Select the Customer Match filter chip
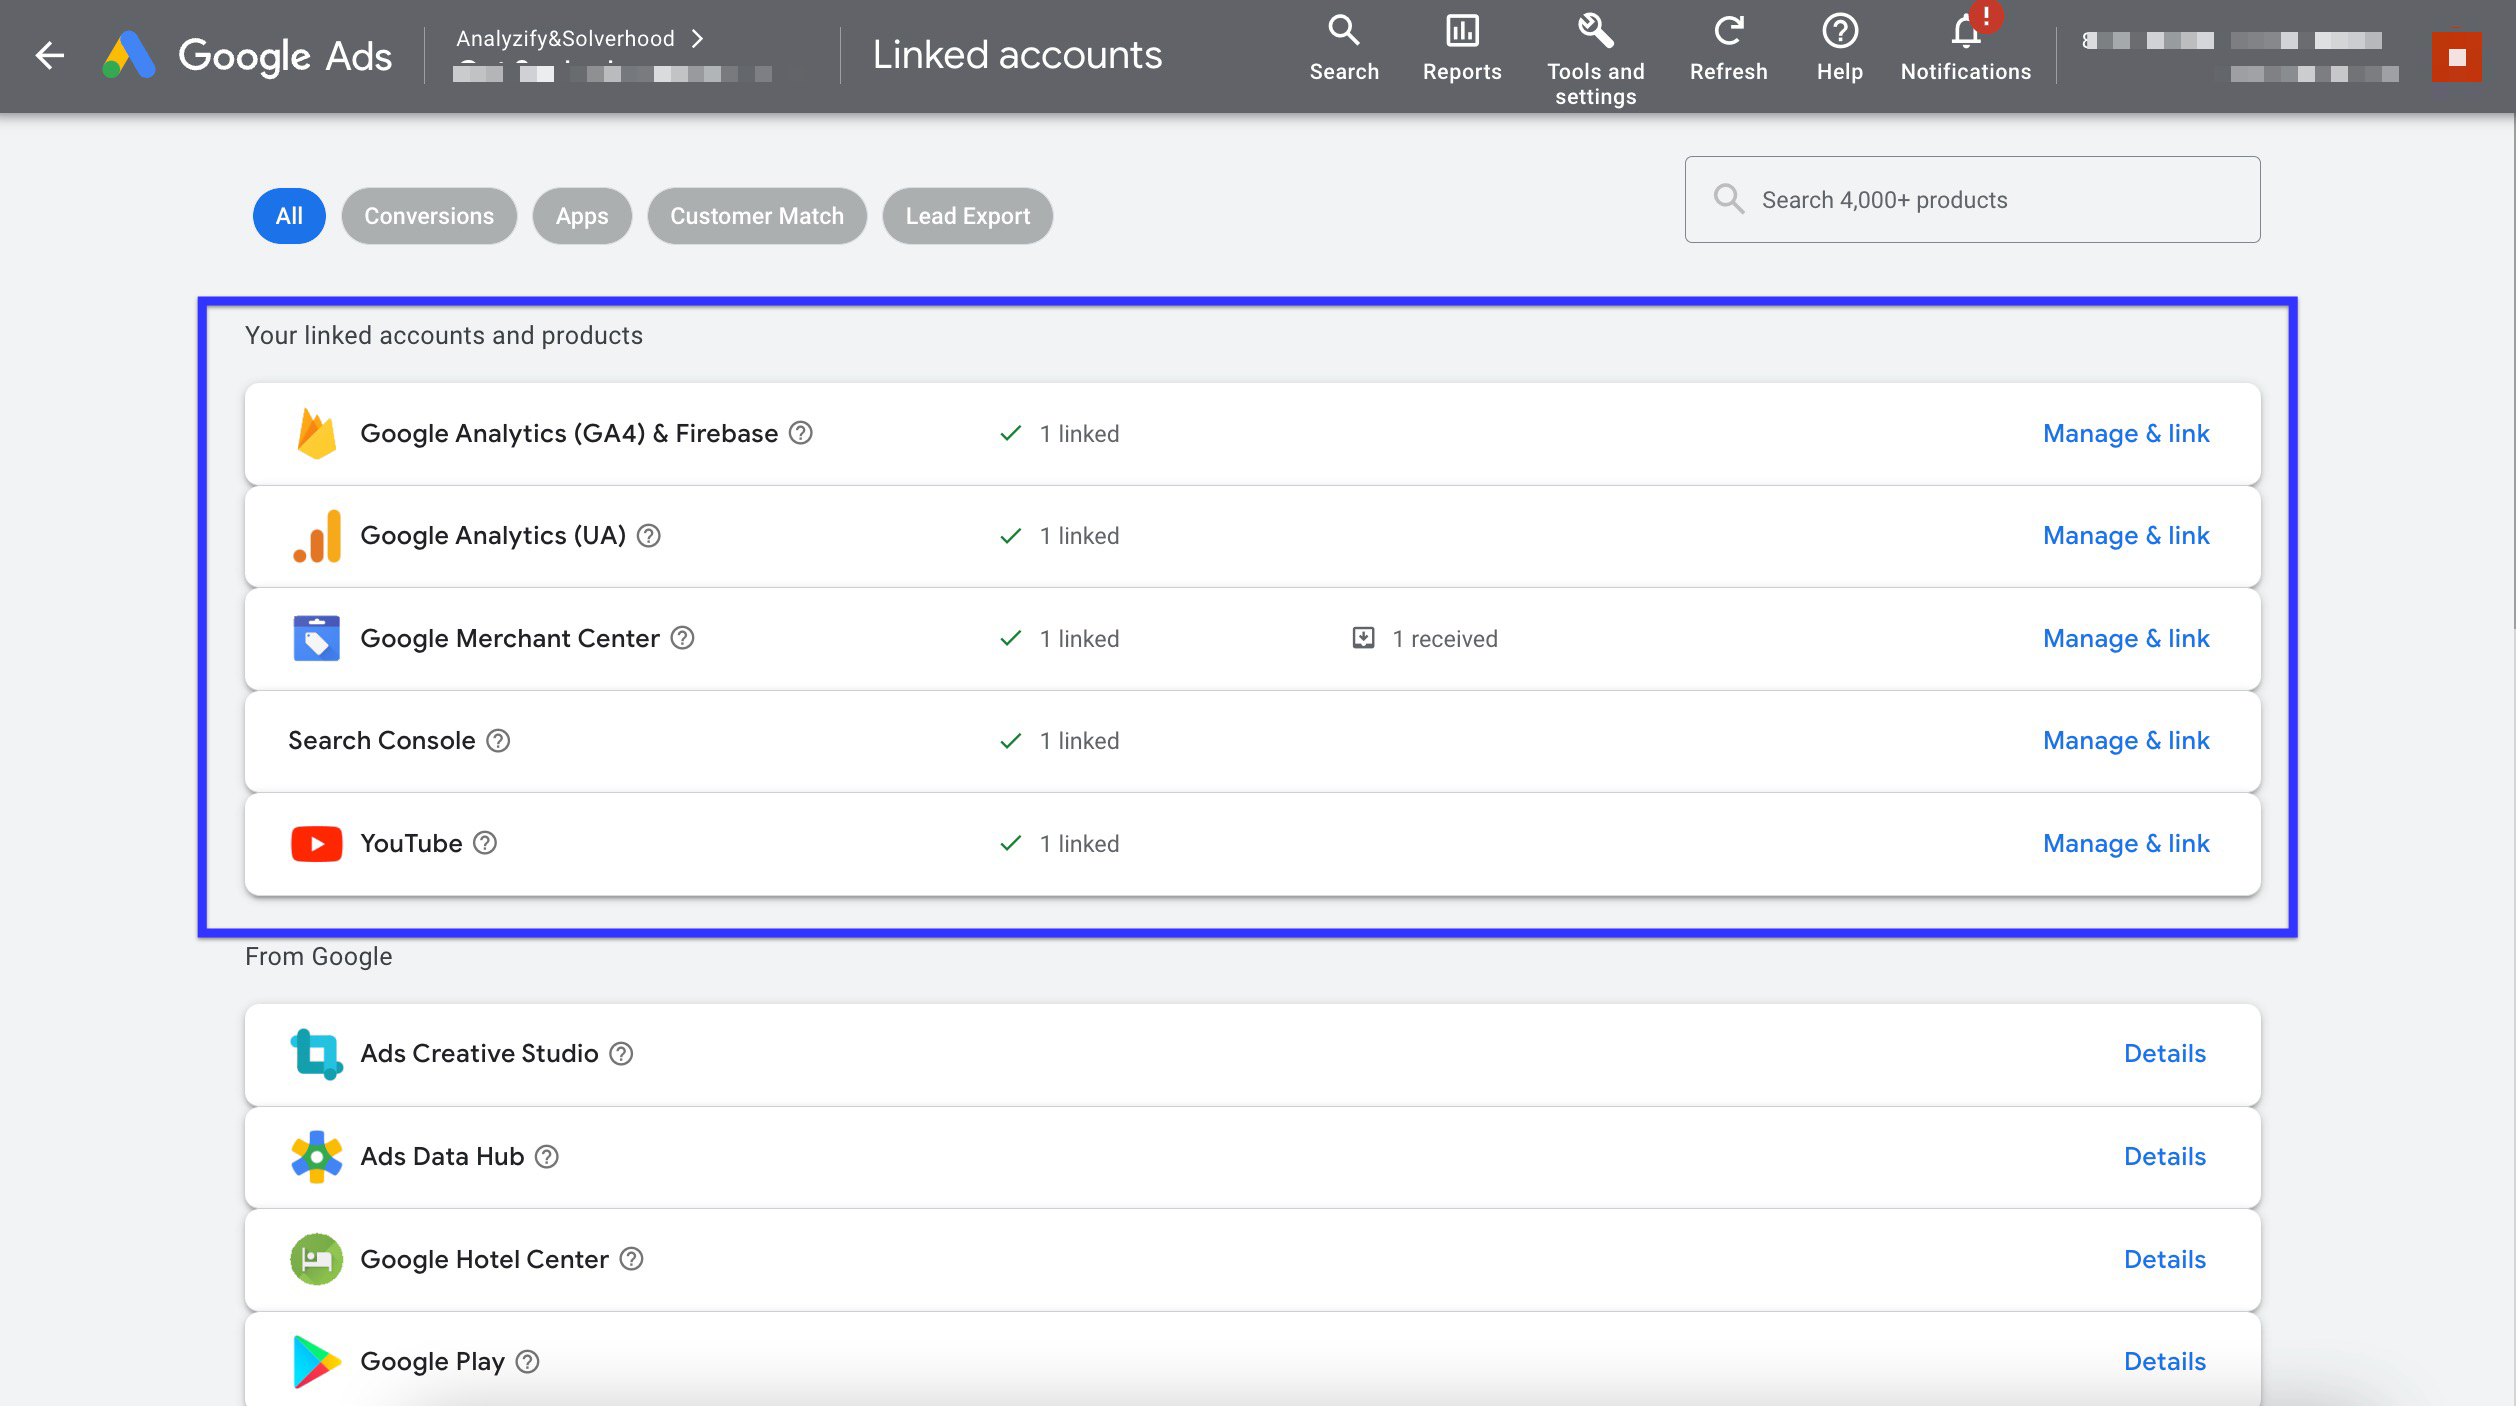2516x1406 pixels. (757, 216)
